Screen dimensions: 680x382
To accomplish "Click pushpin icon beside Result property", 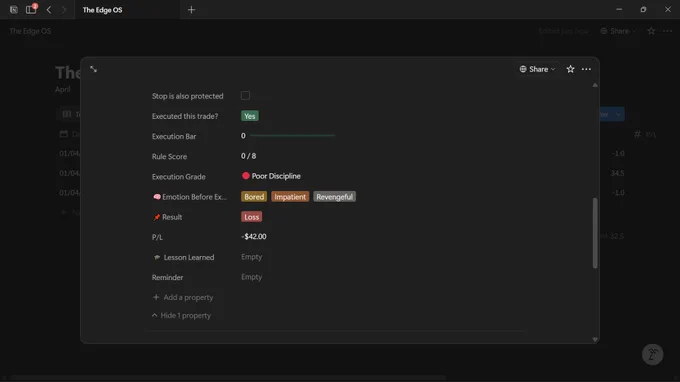I will pyautogui.click(x=157, y=217).
